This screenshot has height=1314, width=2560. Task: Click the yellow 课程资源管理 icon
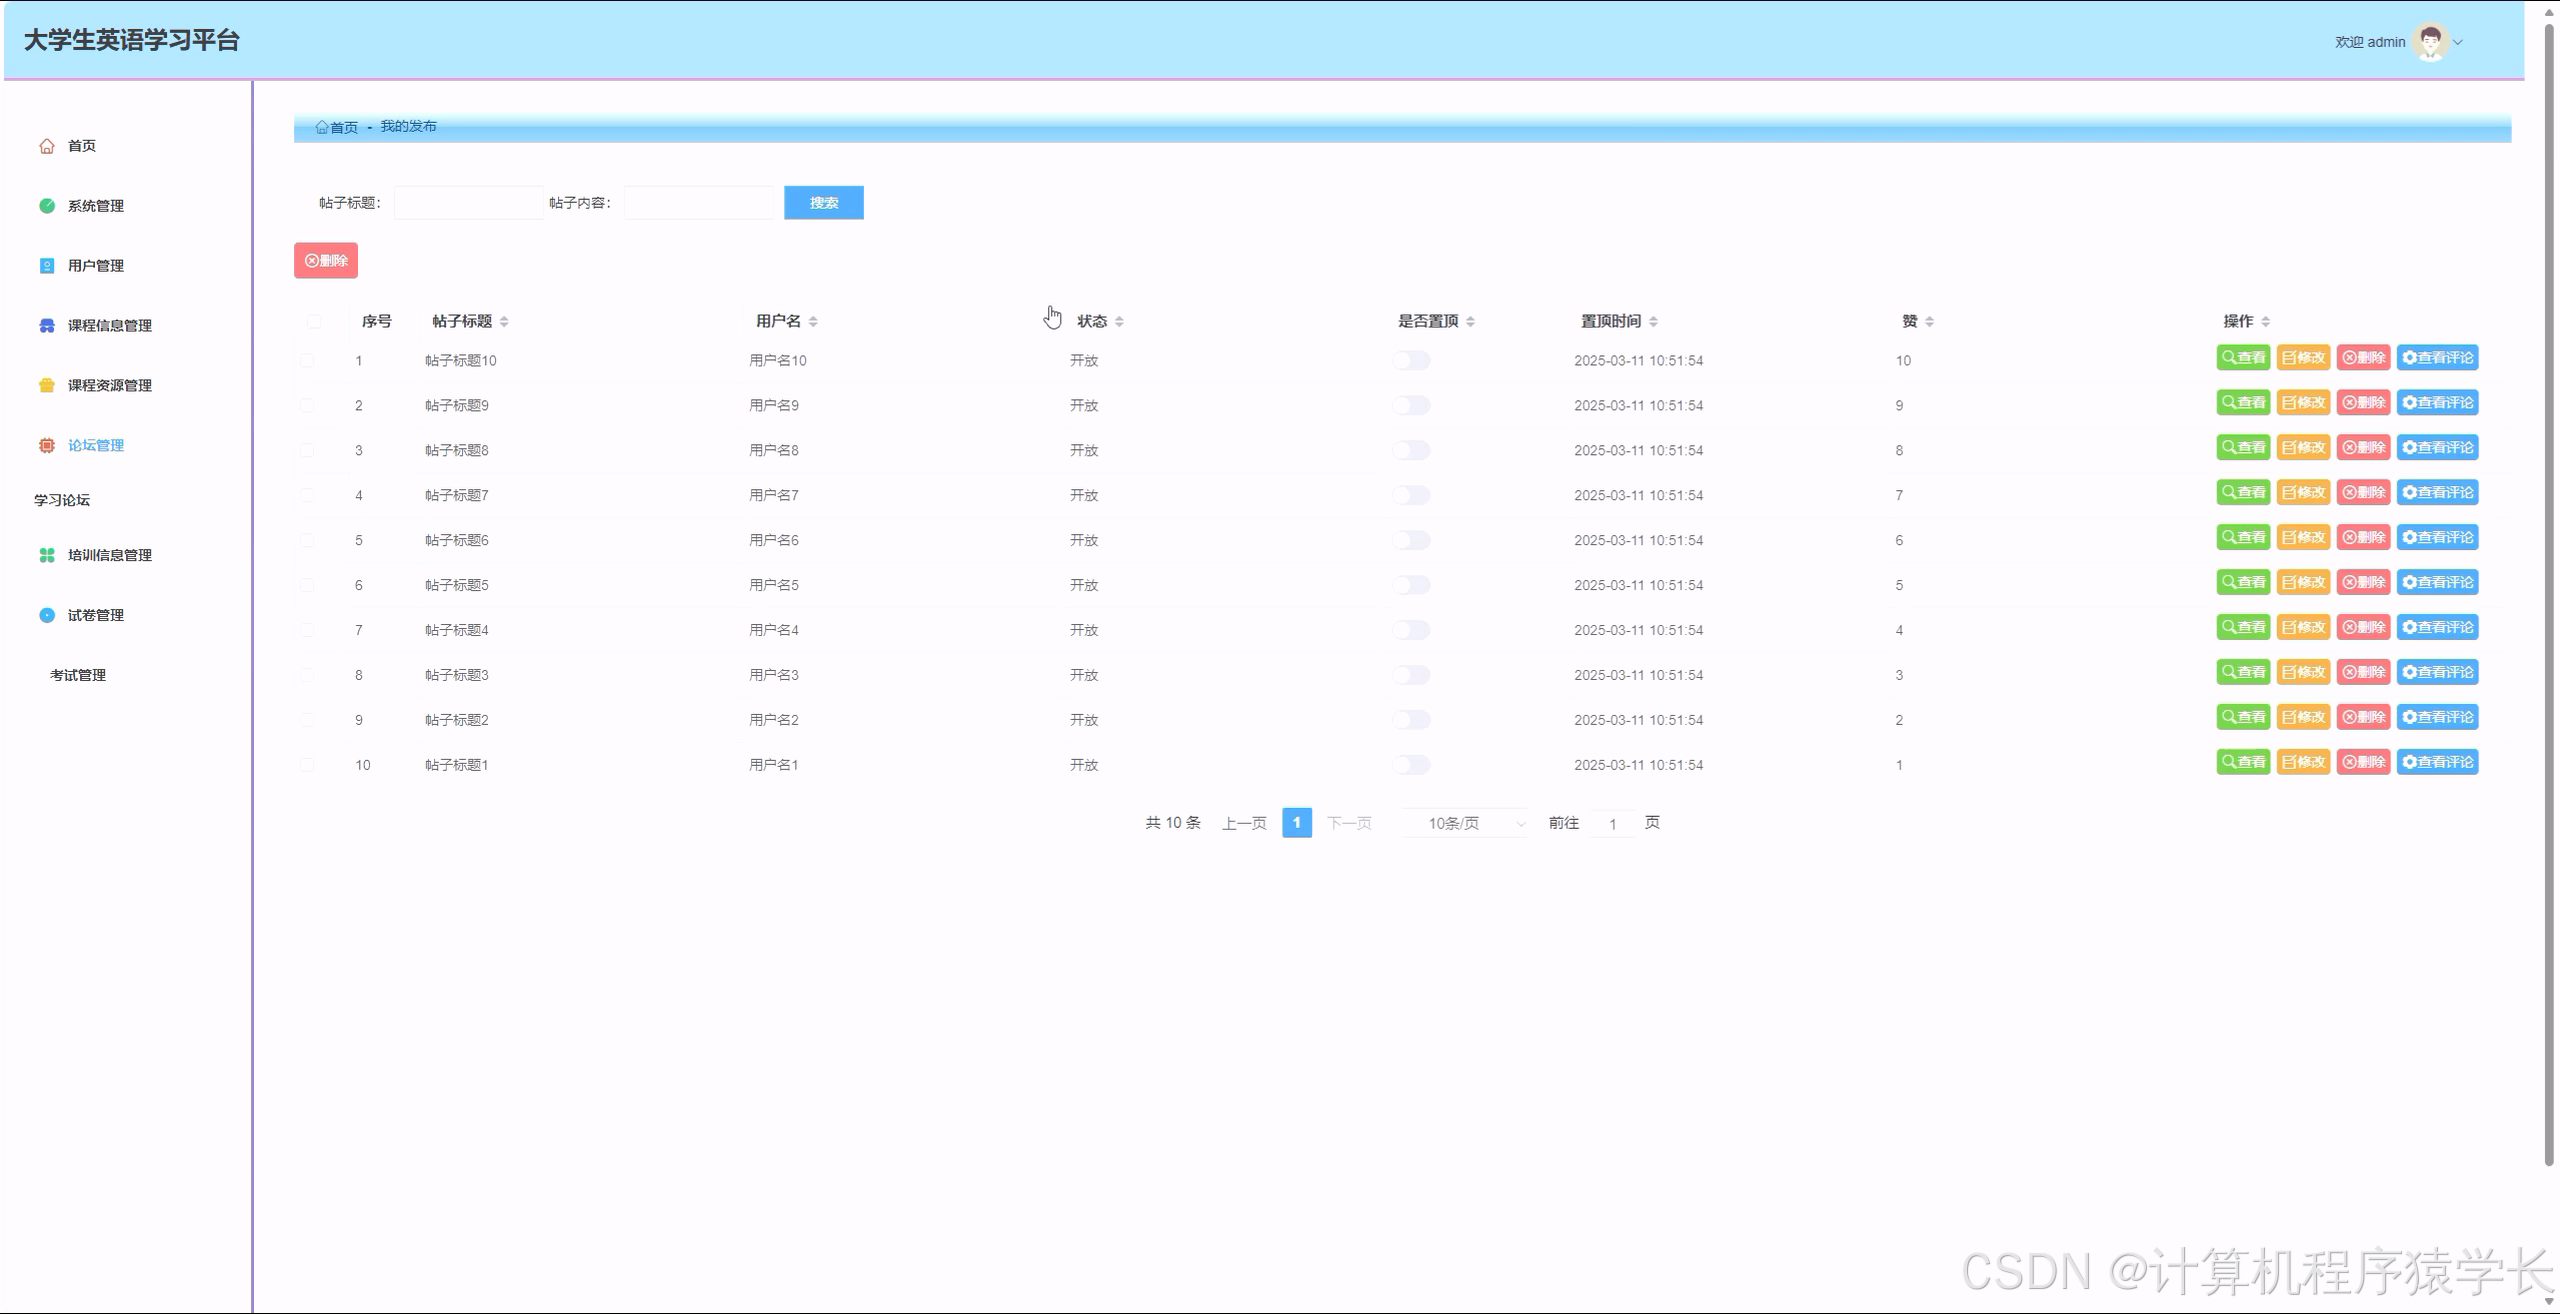[x=46, y=385]
